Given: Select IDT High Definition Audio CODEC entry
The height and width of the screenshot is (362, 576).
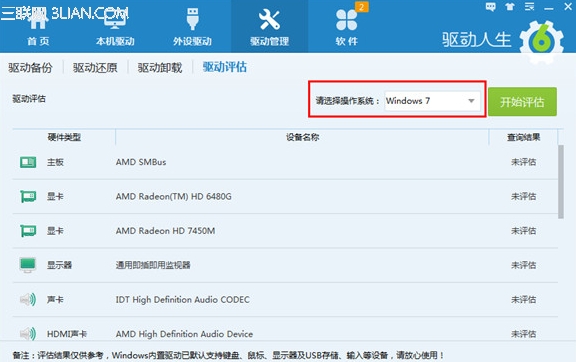Looking at the screenshot, I should (183, 300).
